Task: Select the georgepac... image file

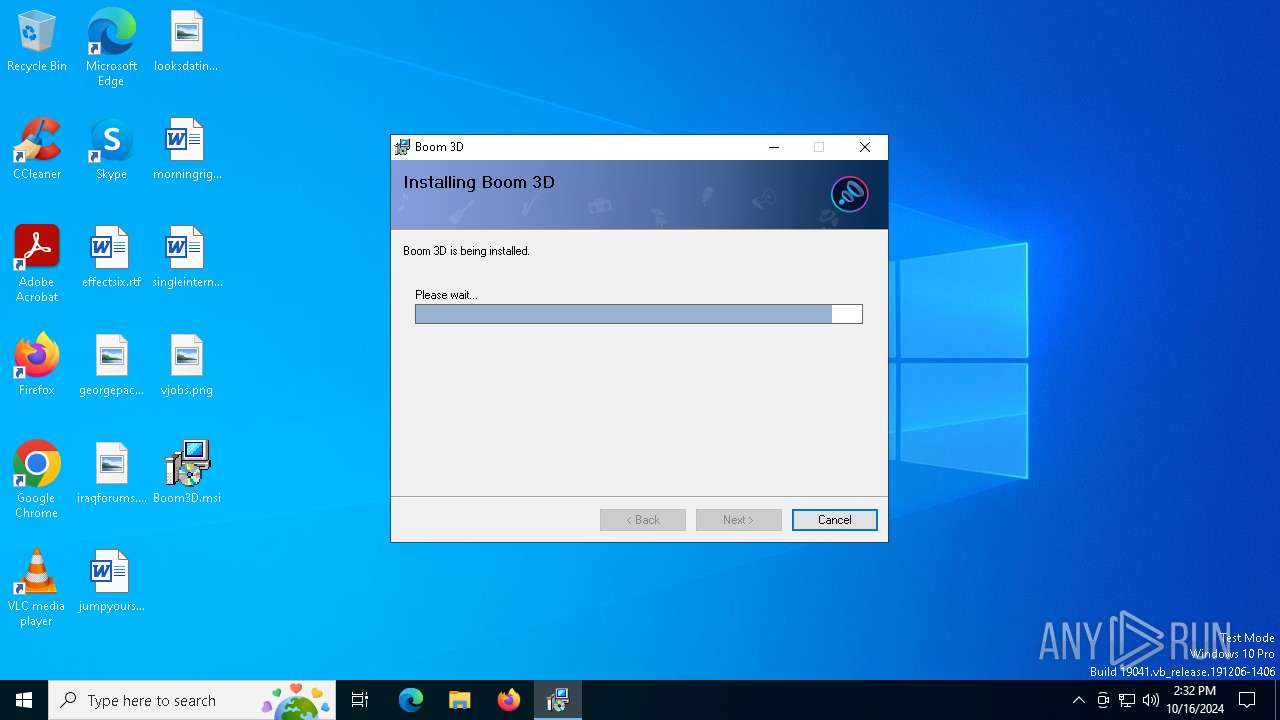Action: click(111, 366)
